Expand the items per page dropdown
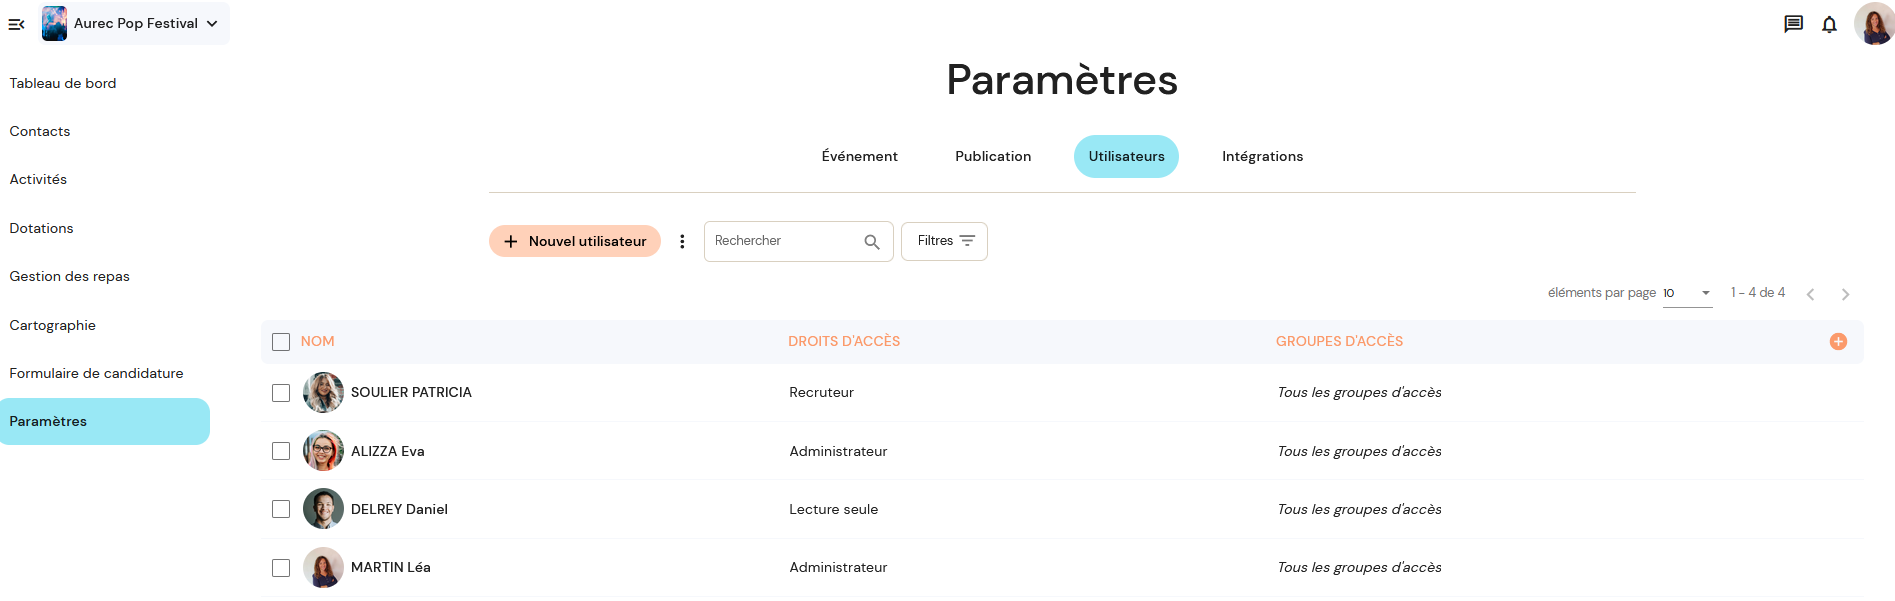This screenshot has height=601, width=1895. pyautogui.click(x=1688, y=293)
